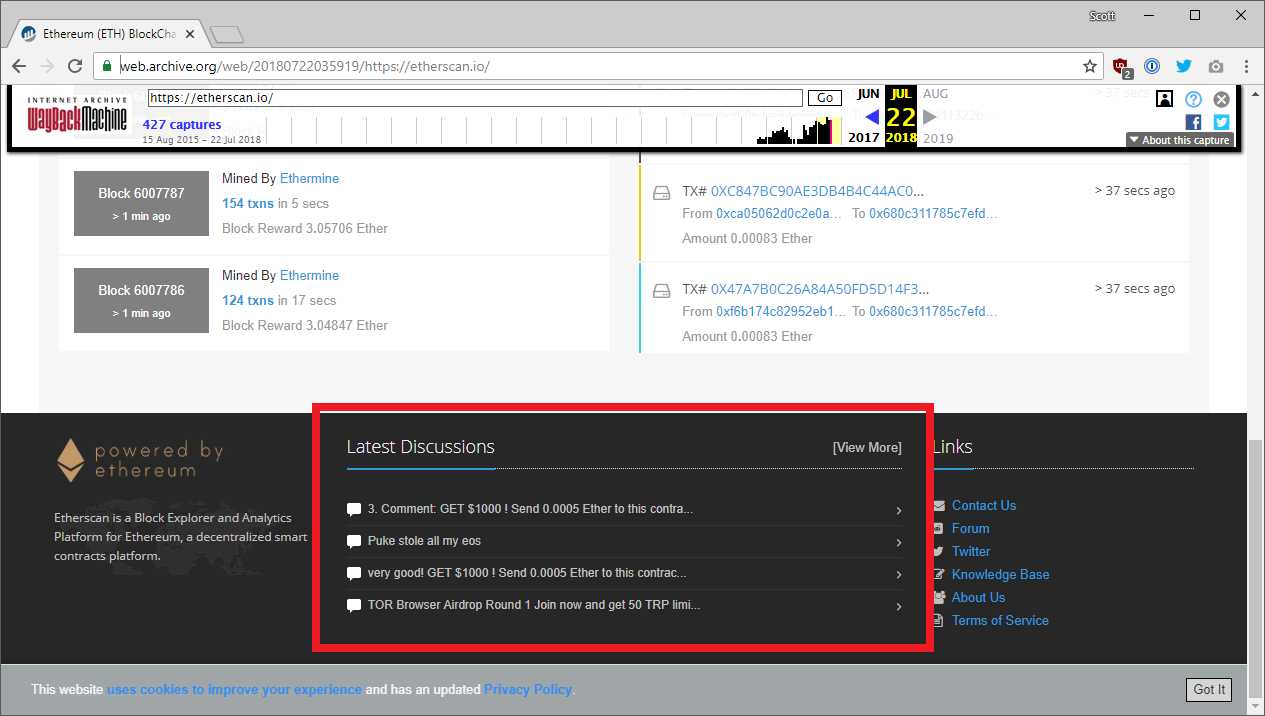
Task: Click the Wayback Machine logo
Action: pos(77,115)
